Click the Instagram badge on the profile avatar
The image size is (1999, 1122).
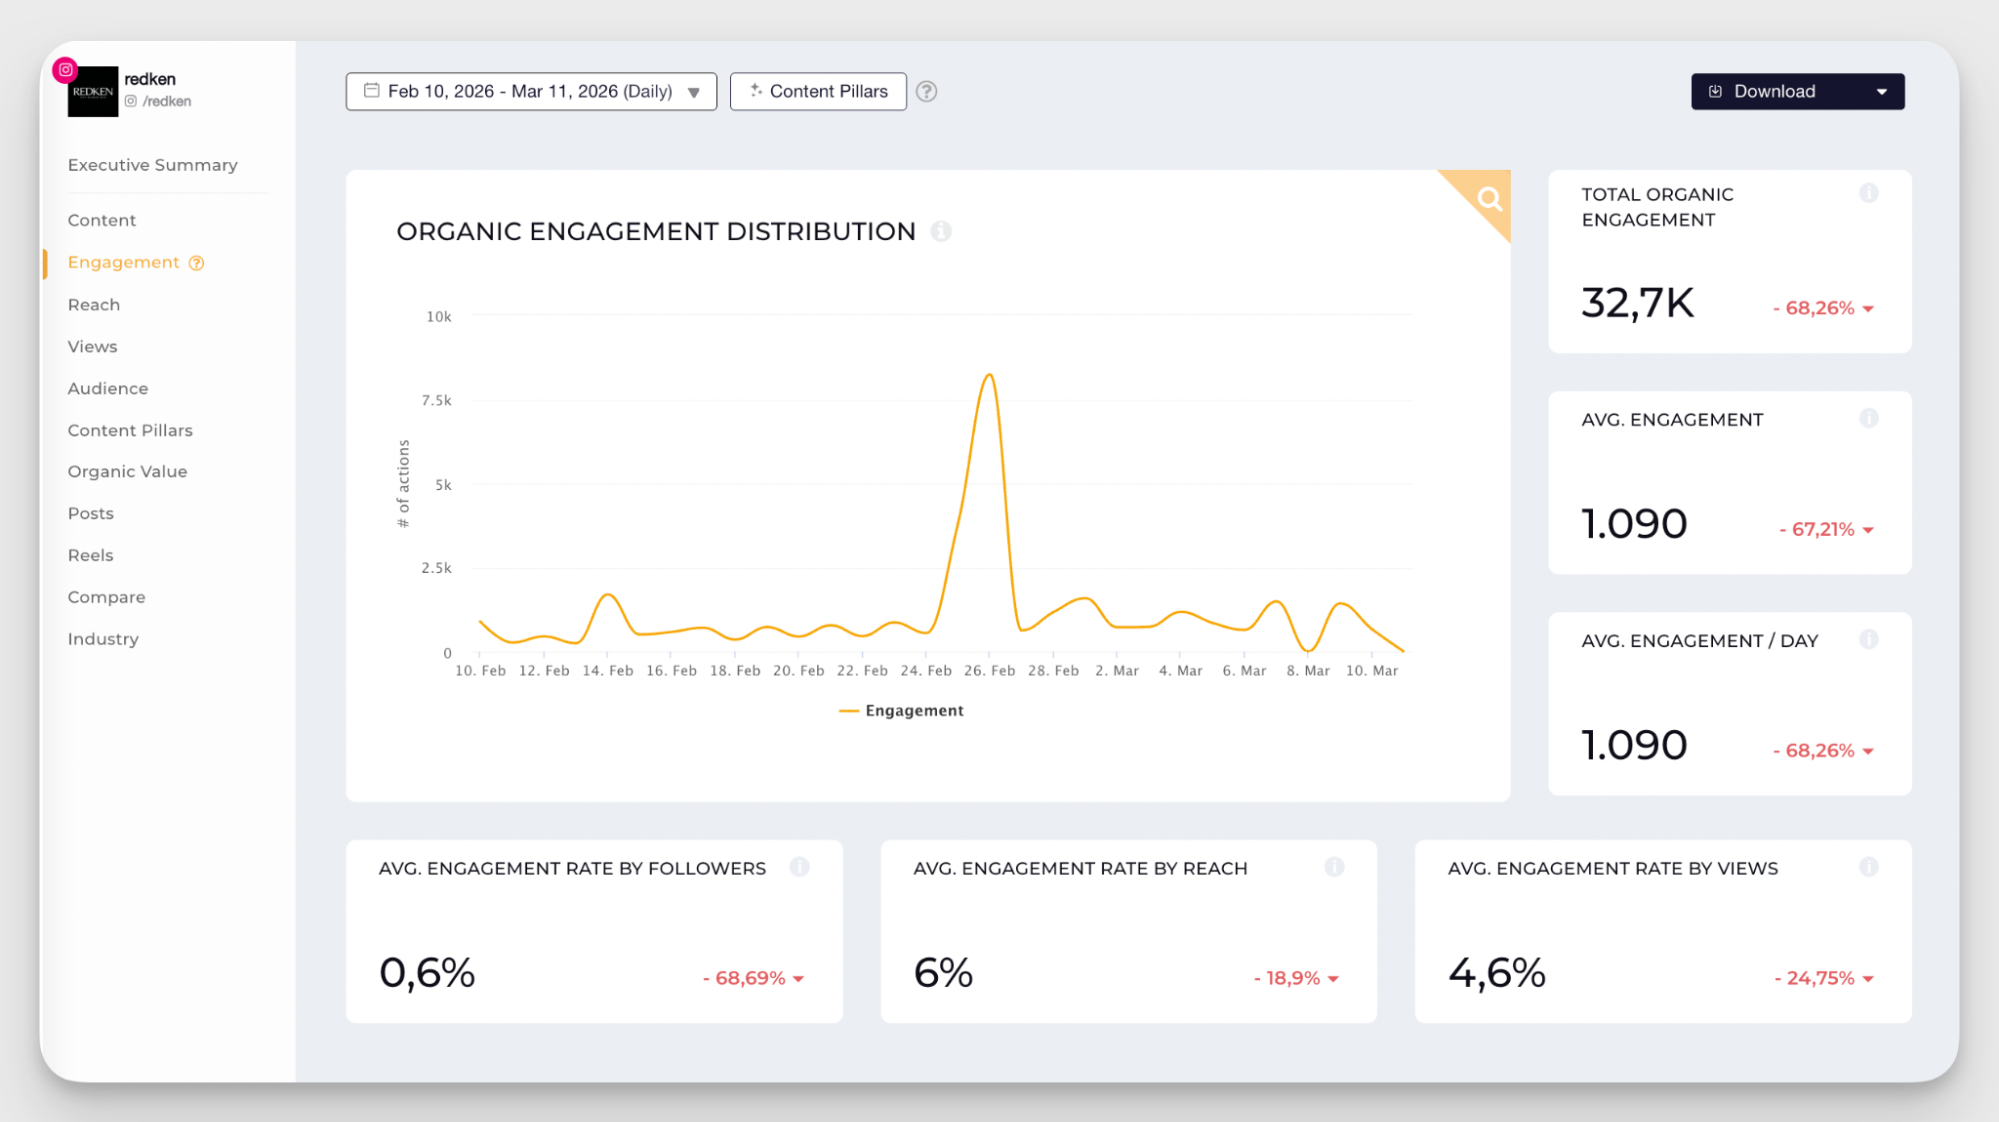click(65, 69)
